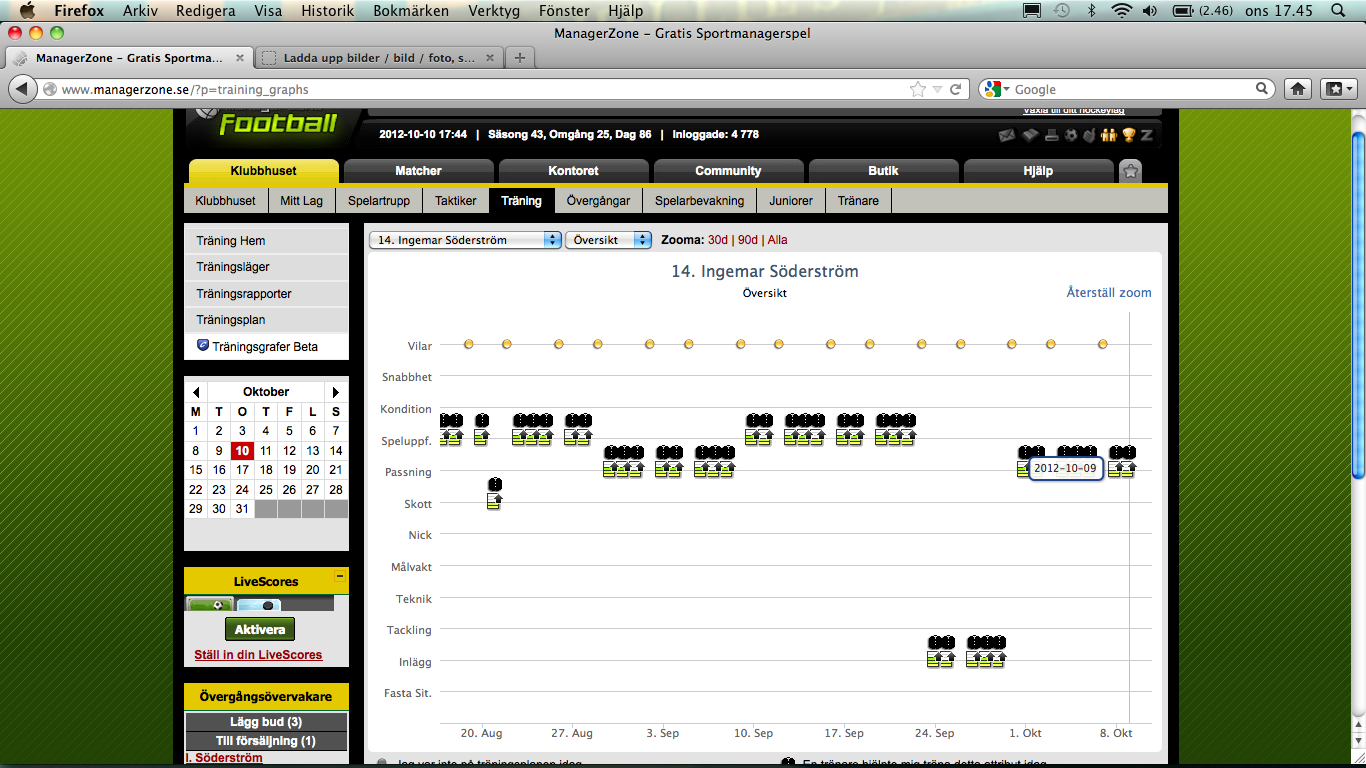This screenshot has height=768, width=1366.
Task: Select October 24 in the calendar
Action: 242,490
